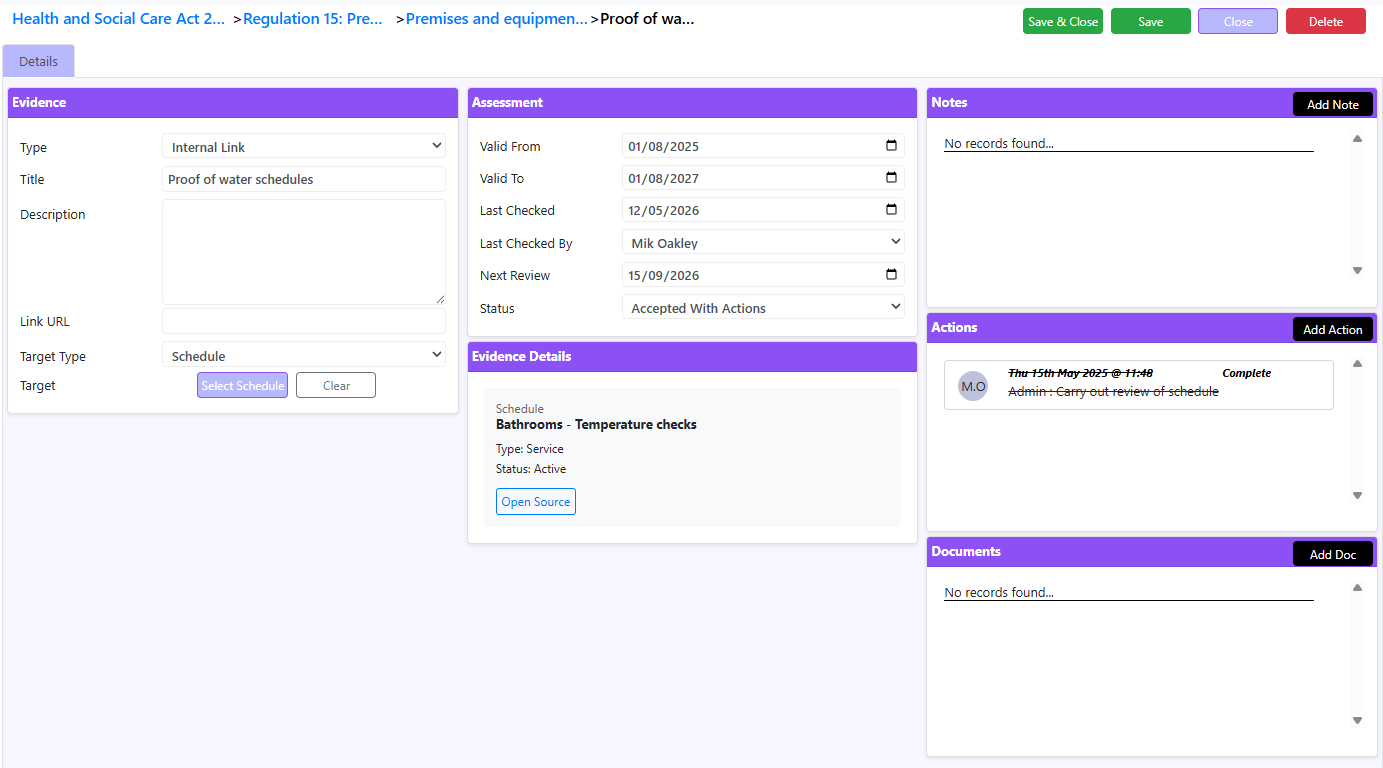Click the Add Doc button
Viewport: 1383px width, 768px height.
[x=1333, y=554]
